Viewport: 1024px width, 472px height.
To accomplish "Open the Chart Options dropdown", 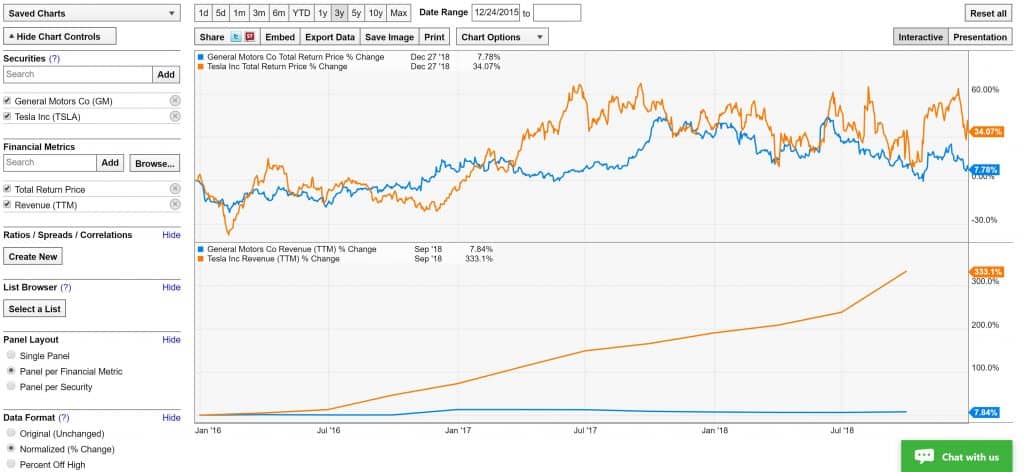I will [x=502, y=37].
